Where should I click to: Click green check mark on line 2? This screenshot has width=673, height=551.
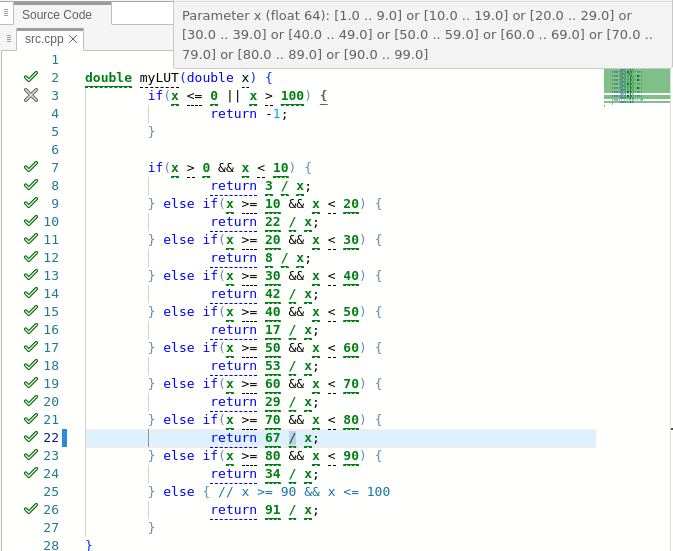pyautogui.click(x=31, y=77)
